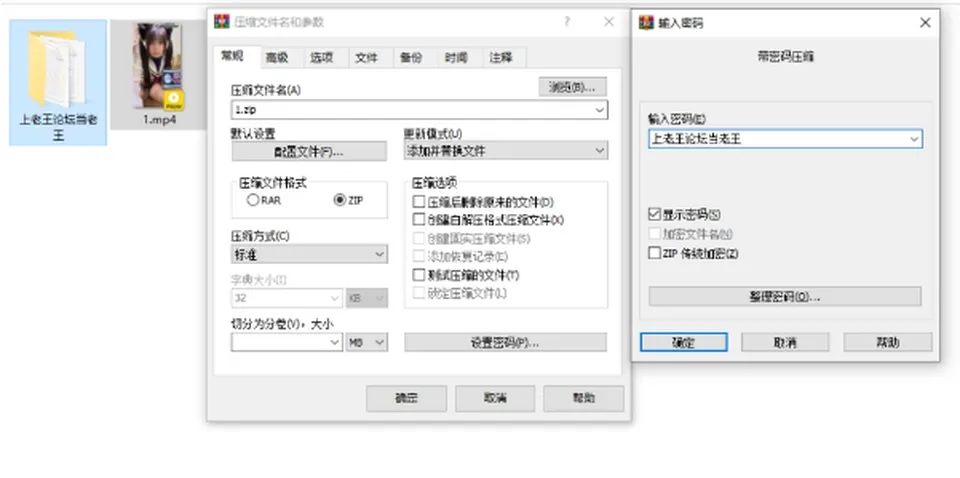960x478 pixels.
Task: Close the 压缩文件名和参数 dialog
Action: (609, 22)
